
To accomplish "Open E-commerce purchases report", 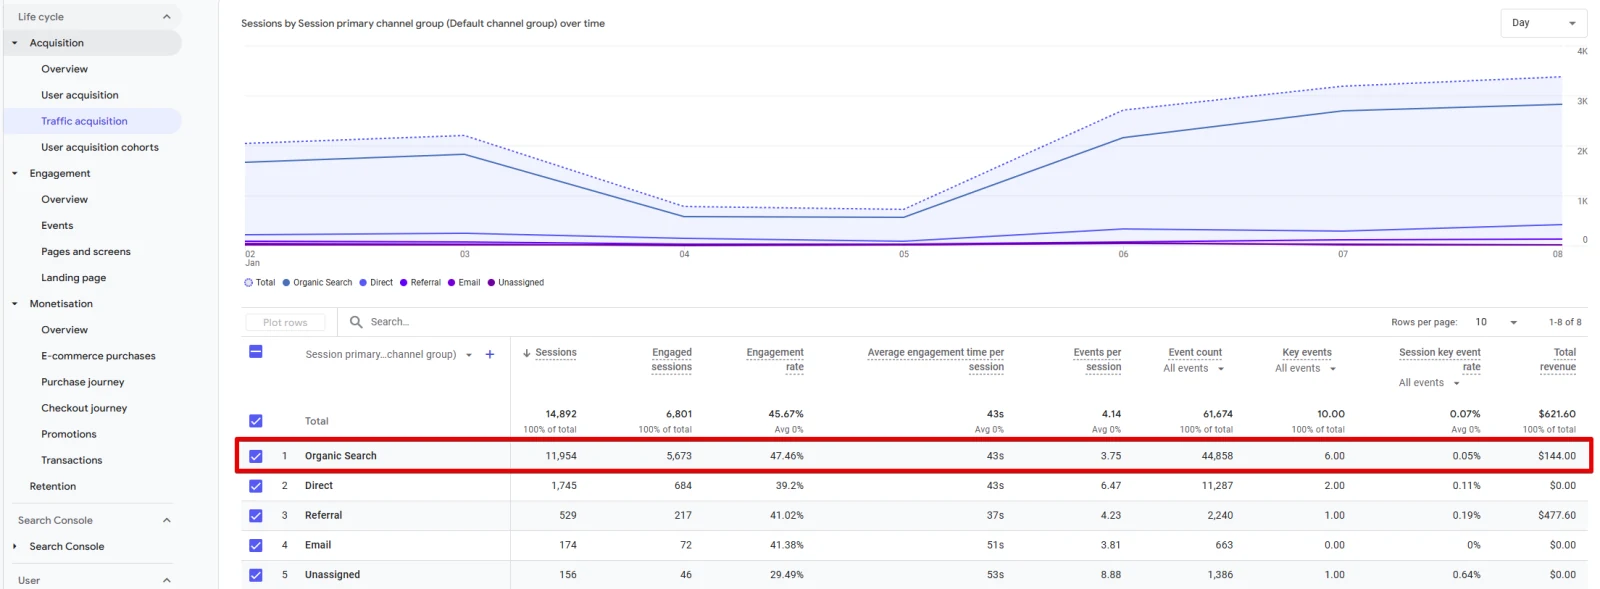I will pos(98,356).
